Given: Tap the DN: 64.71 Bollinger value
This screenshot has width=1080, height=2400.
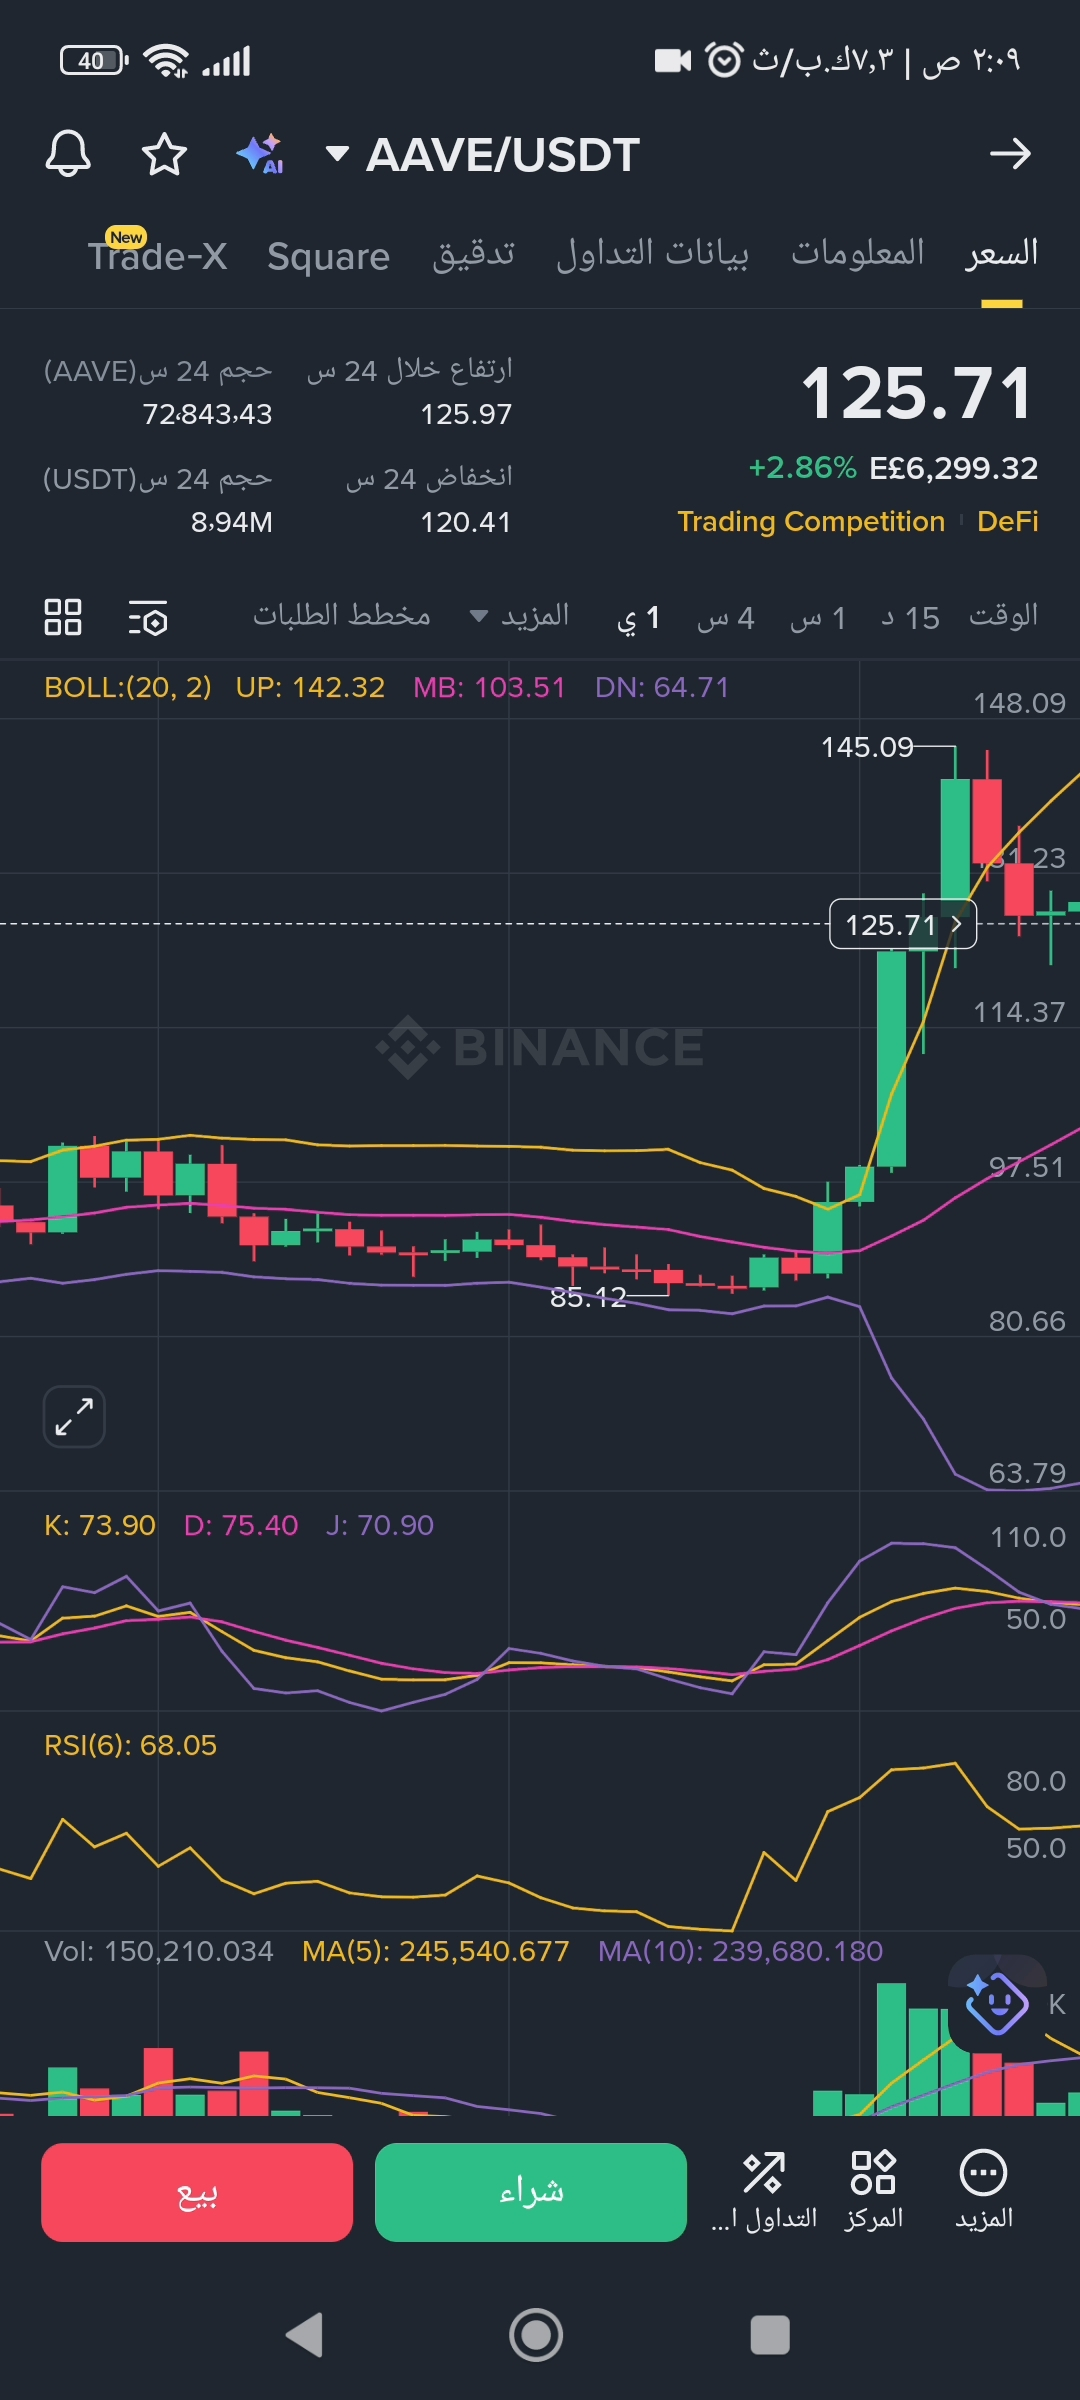Looking at the screenshot, I should click(662, 687).
